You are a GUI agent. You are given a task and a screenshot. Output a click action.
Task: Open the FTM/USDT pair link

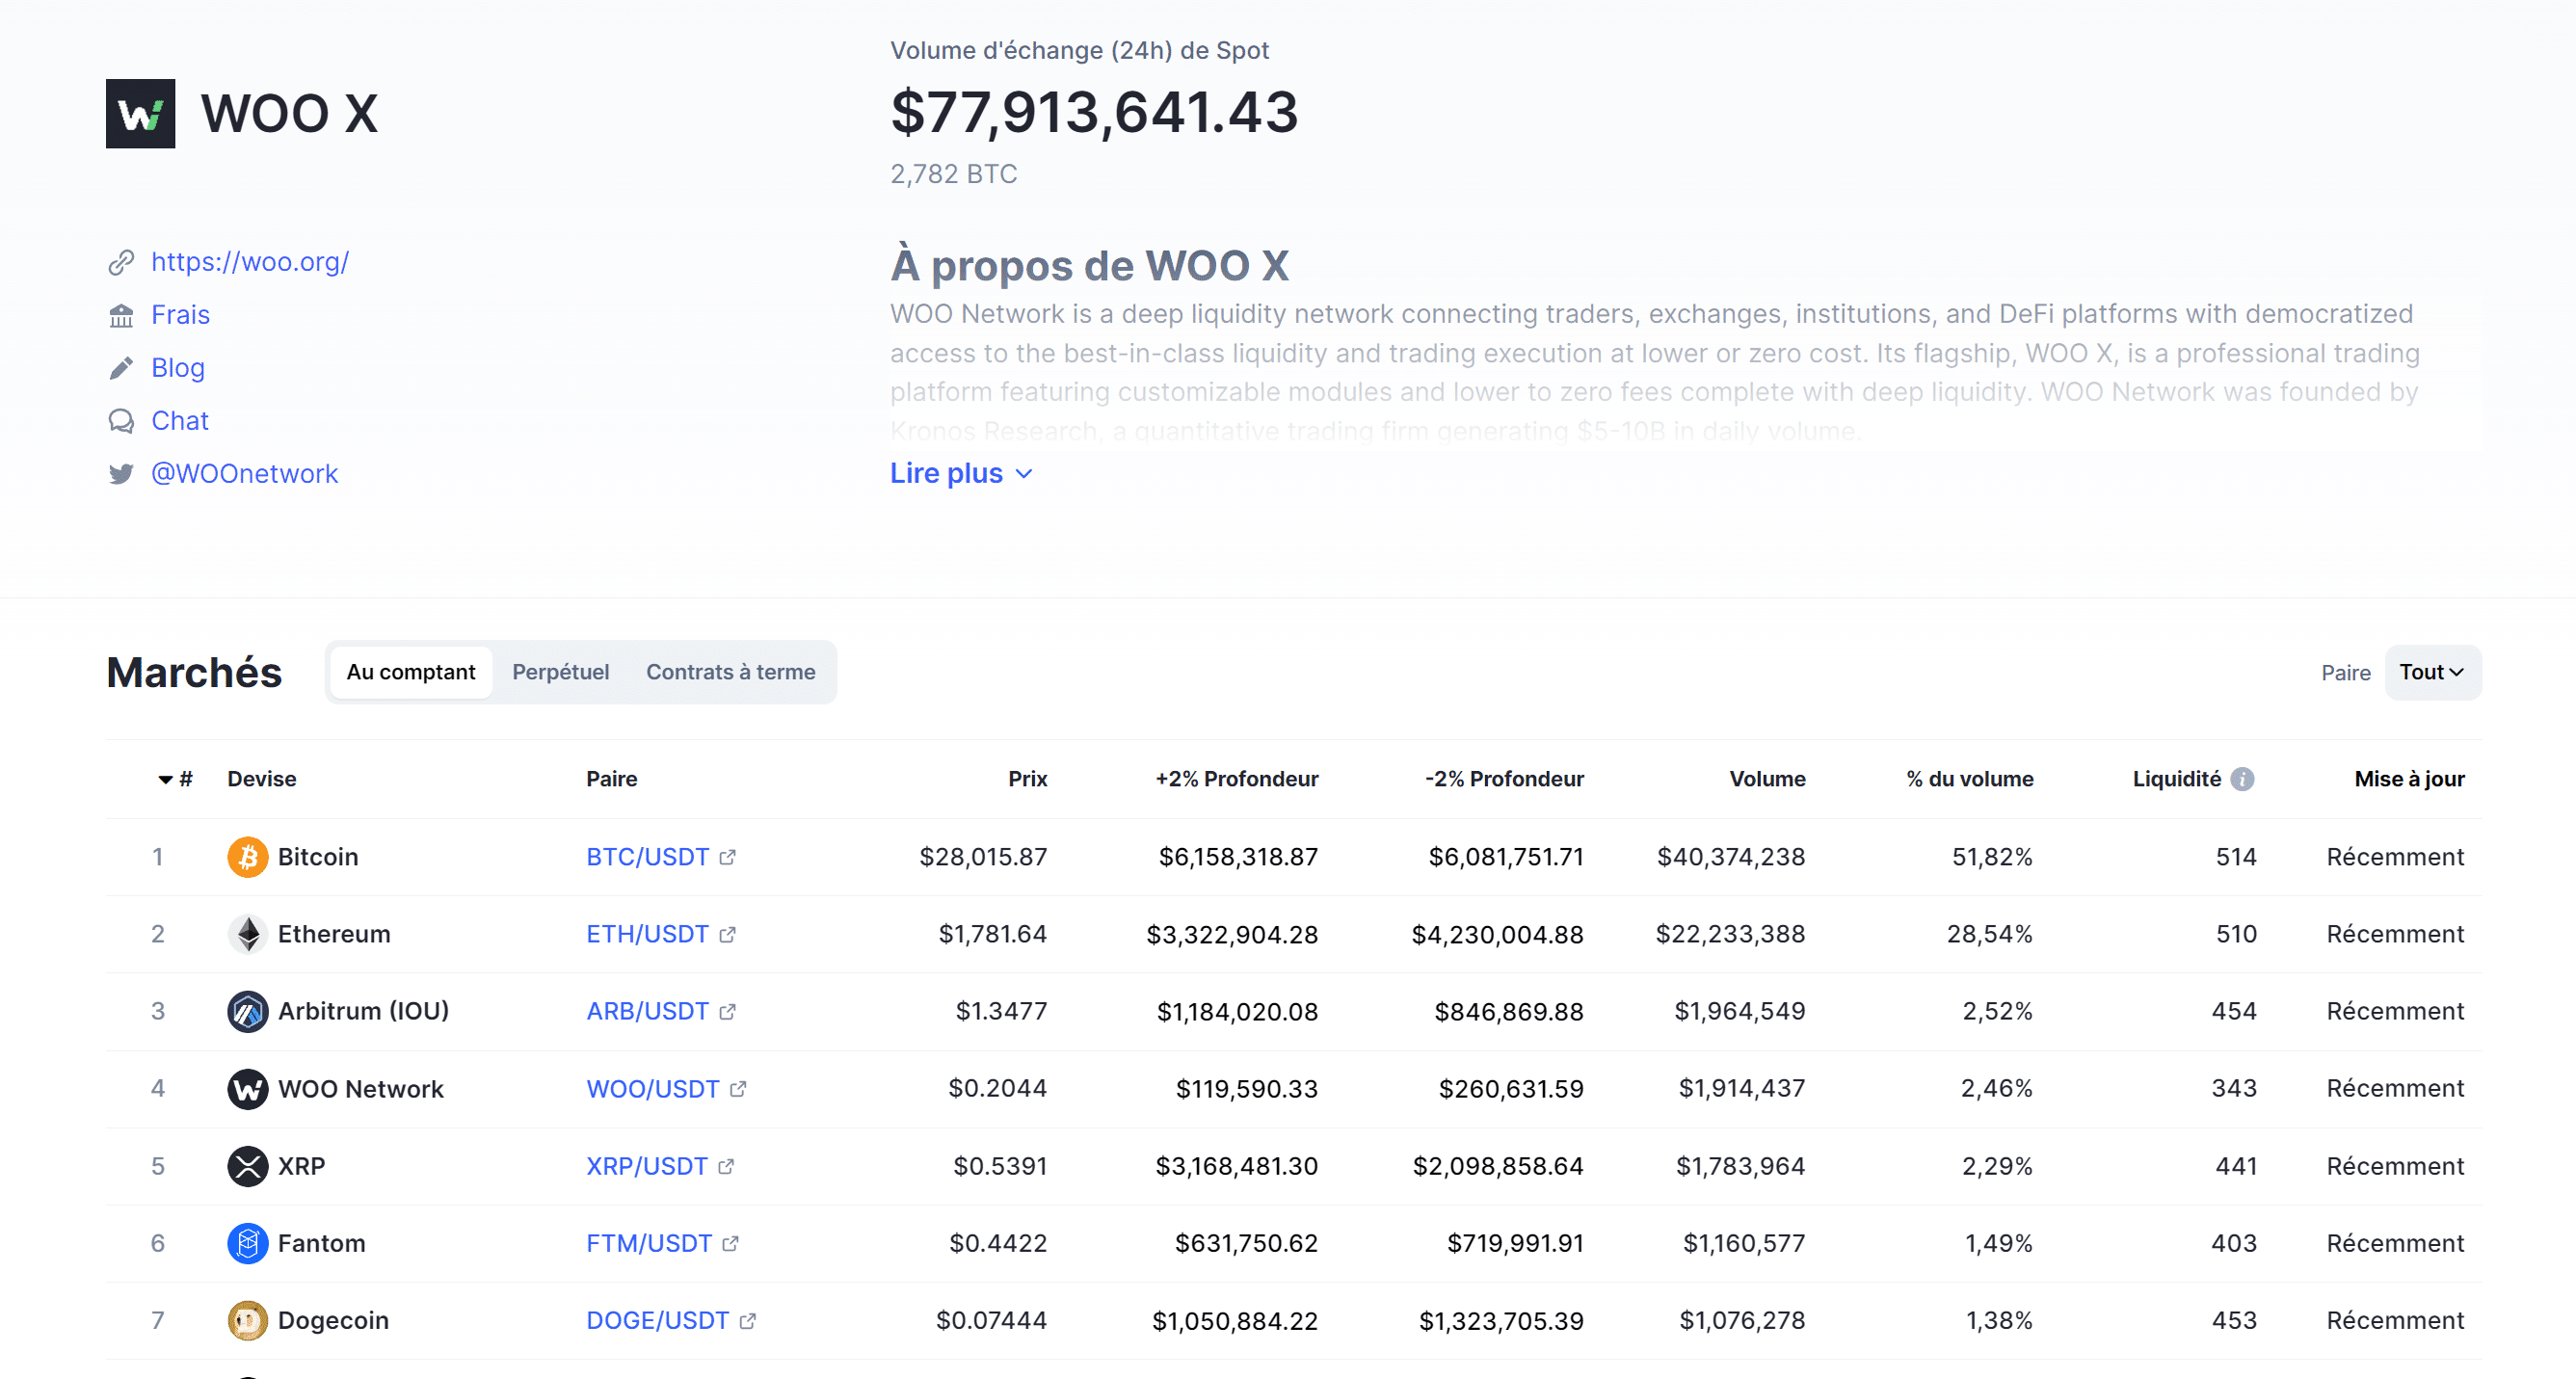(x=648, y=1243)
